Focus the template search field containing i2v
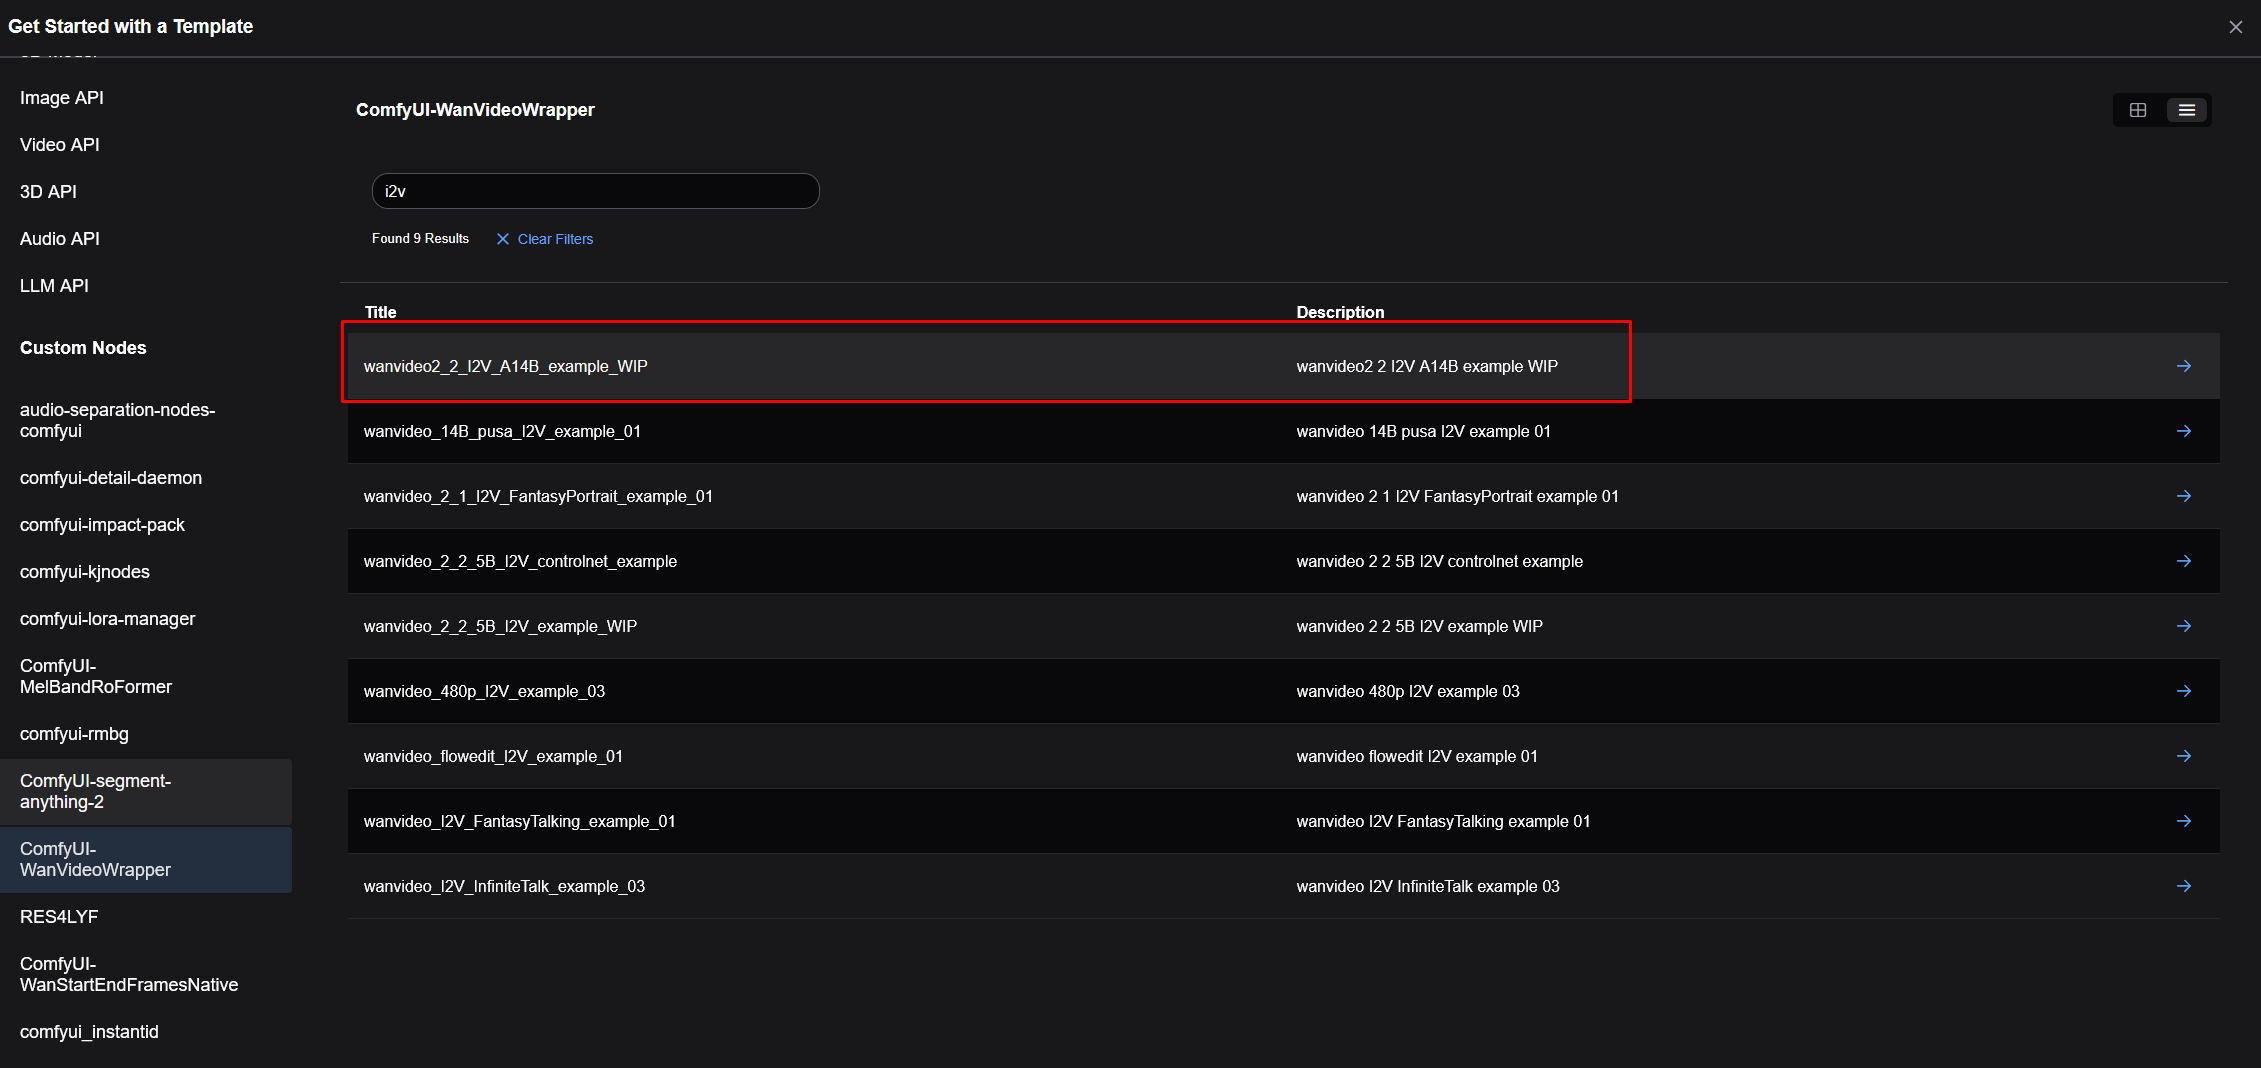 point(595,191)
